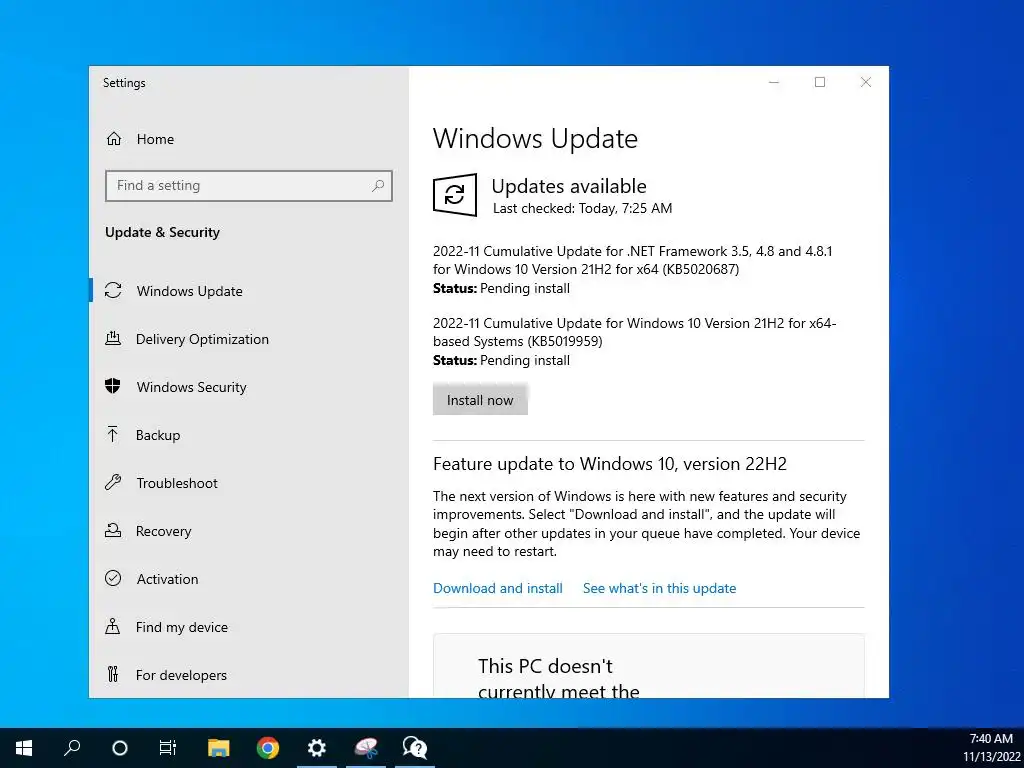The width and height of the screenshot is (1024, 768).
Task: Open File Explorer from taskbar
Action: (x=219, y=748)
